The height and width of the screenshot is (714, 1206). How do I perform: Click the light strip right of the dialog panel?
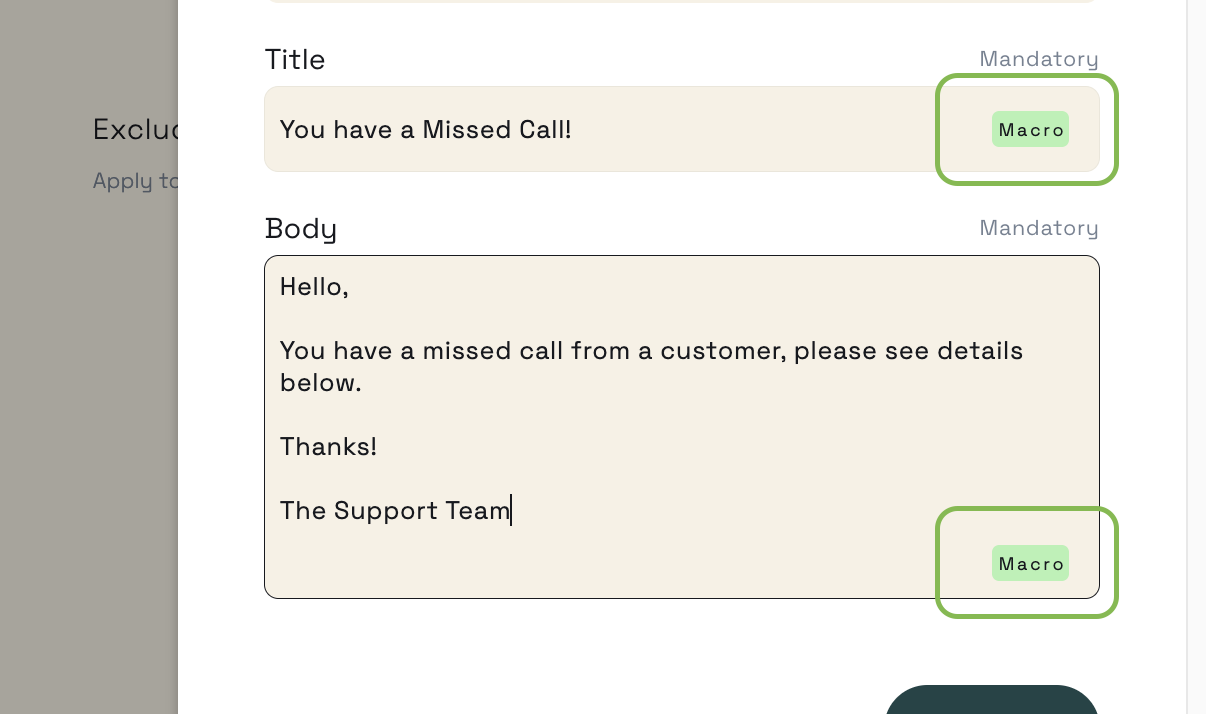(x=1196, y=357)
